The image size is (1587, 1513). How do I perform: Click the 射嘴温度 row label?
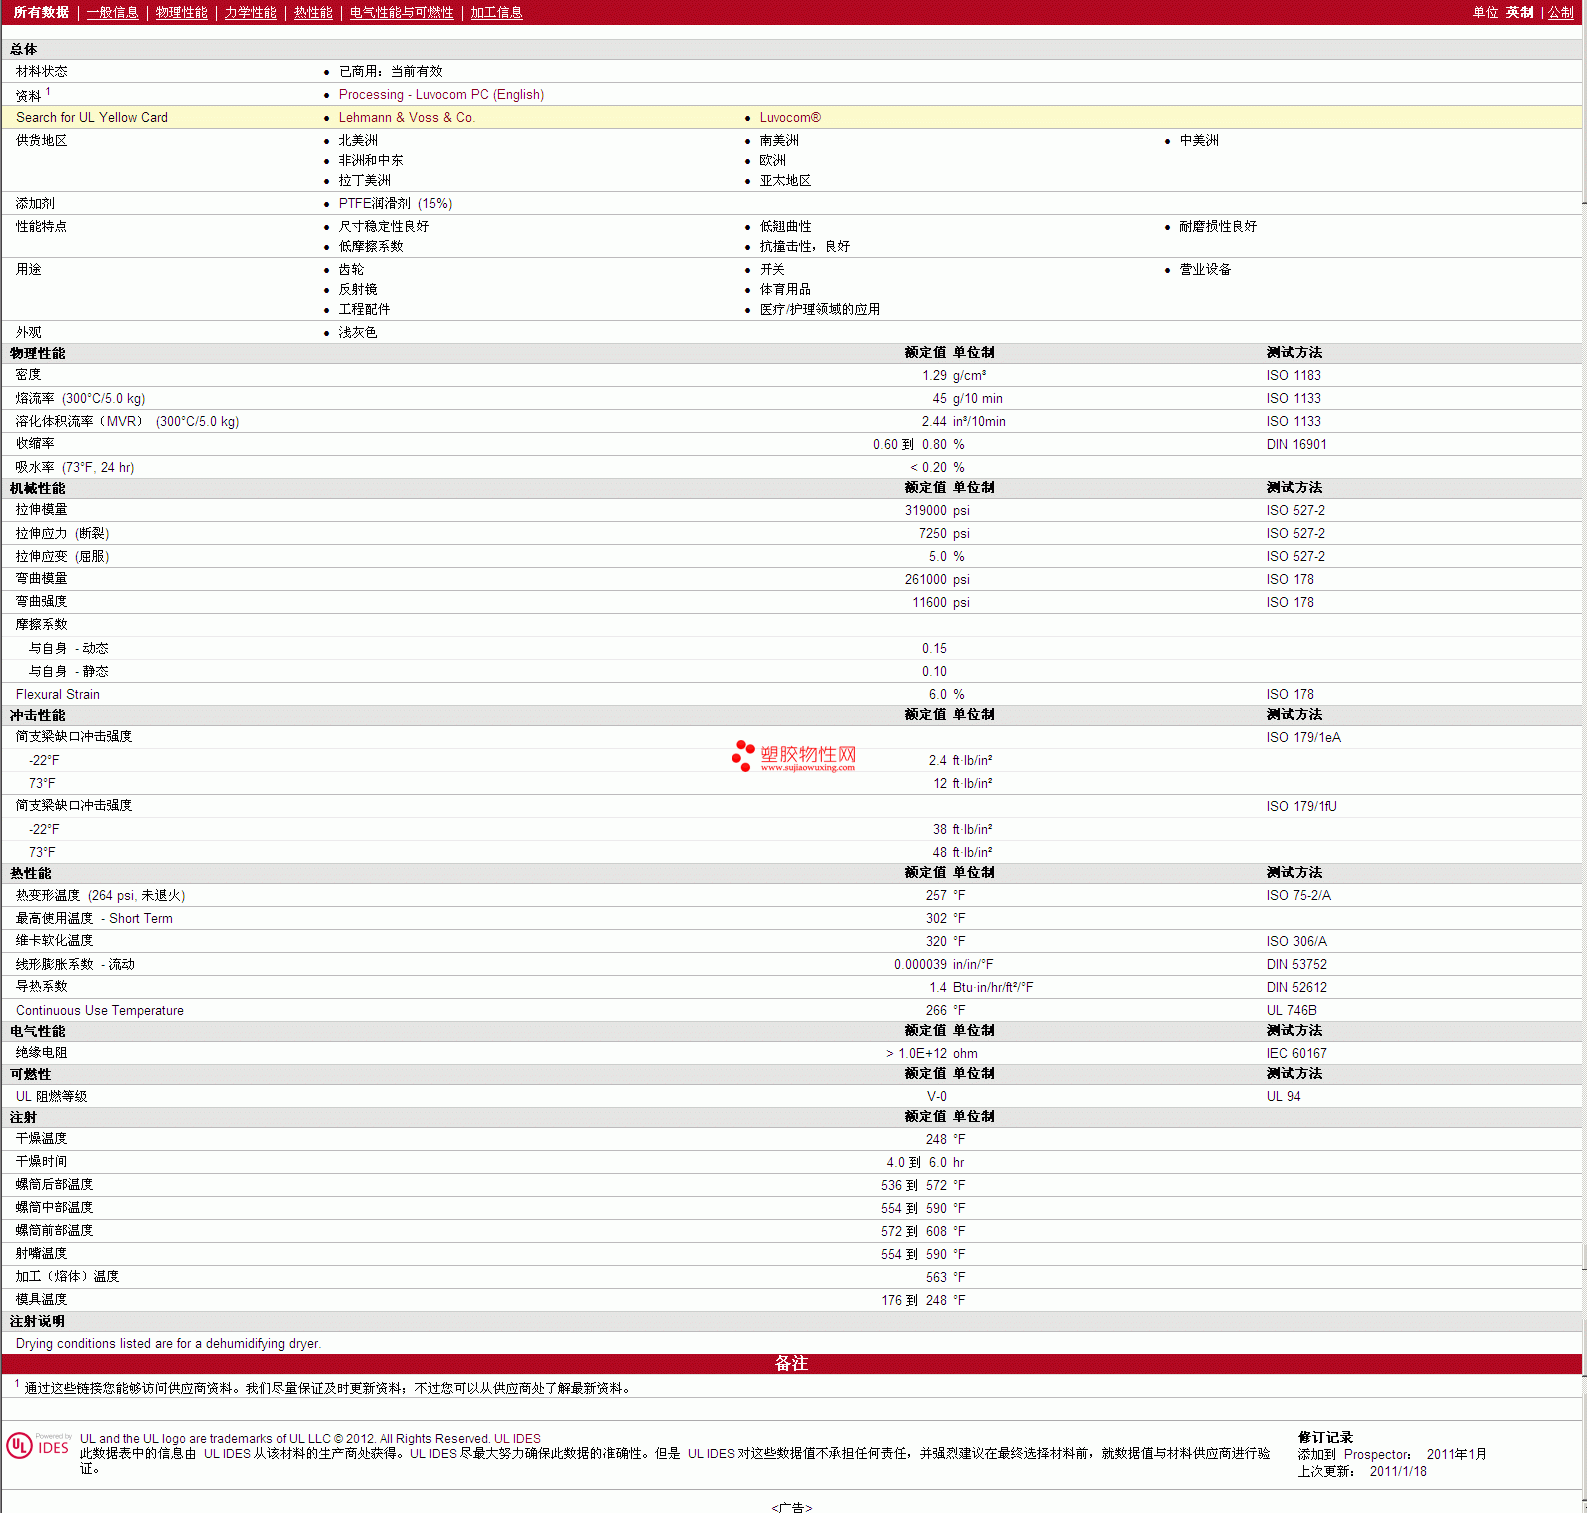pyautogui.click(x=41, y=1254)
